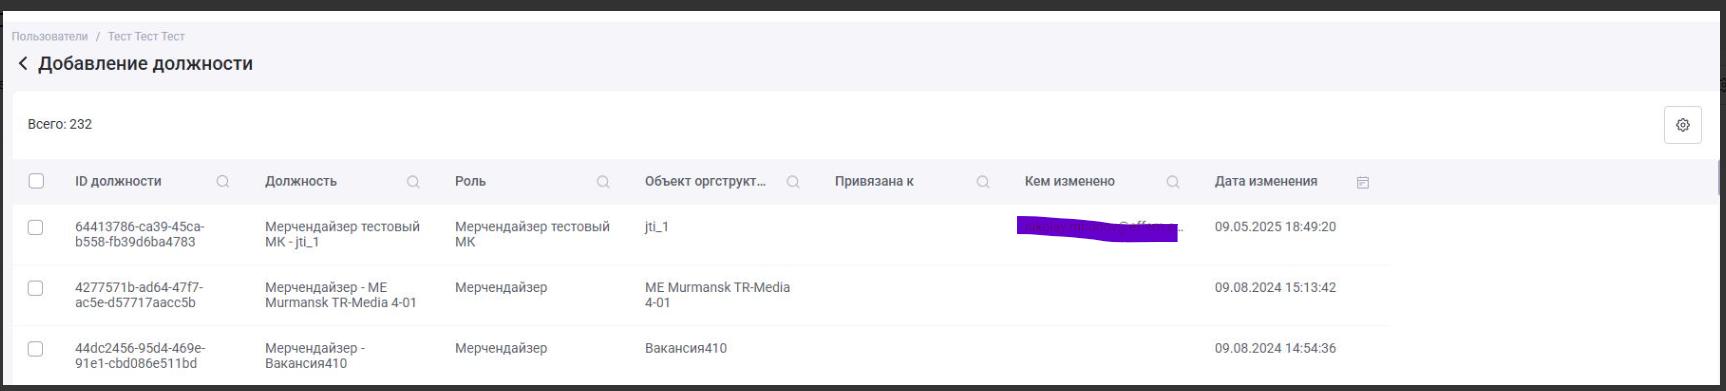Go back using the arrow beside Добавление должности
The height and width of the screenshot is (391, 1726).
click(x=23, y=63)
